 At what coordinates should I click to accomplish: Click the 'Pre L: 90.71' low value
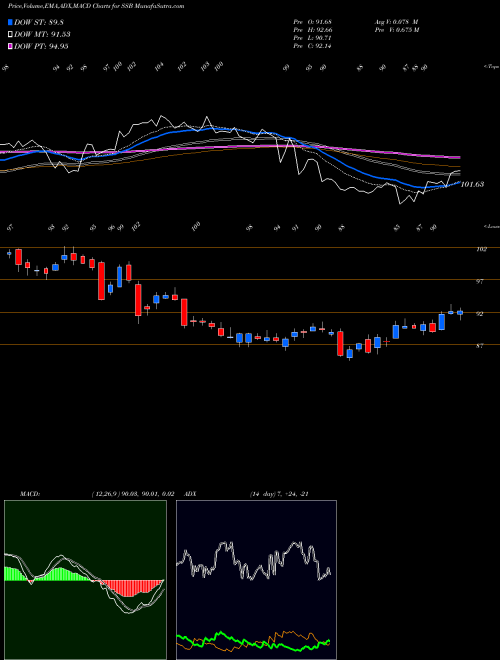pyautogui.click(x=312, y=38)
